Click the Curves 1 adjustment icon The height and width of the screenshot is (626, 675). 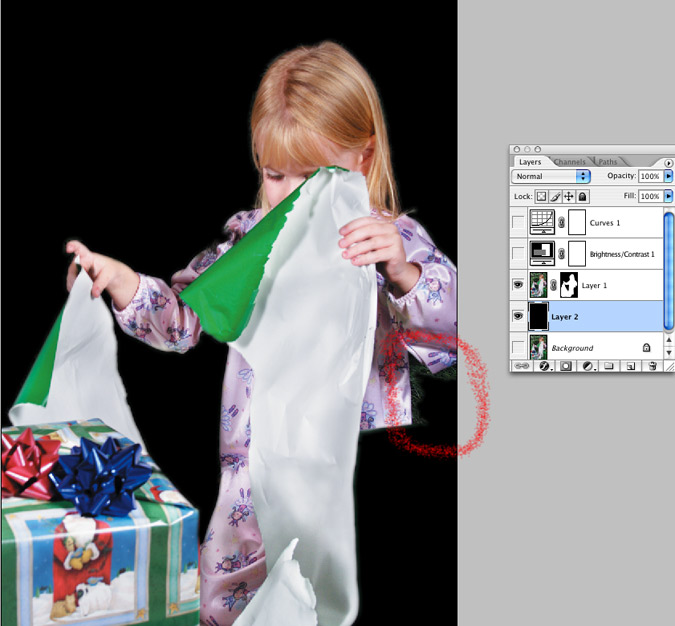[x=542, y=222]
